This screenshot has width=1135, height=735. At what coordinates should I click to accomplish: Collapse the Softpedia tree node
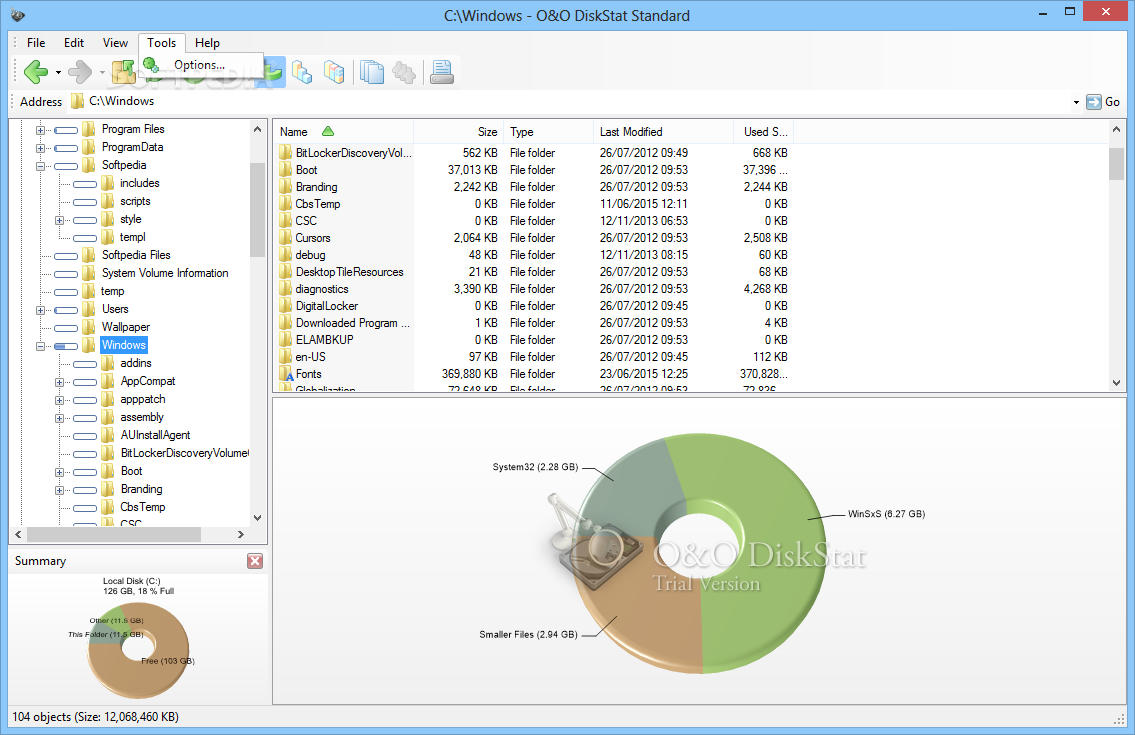click(41, 166)
